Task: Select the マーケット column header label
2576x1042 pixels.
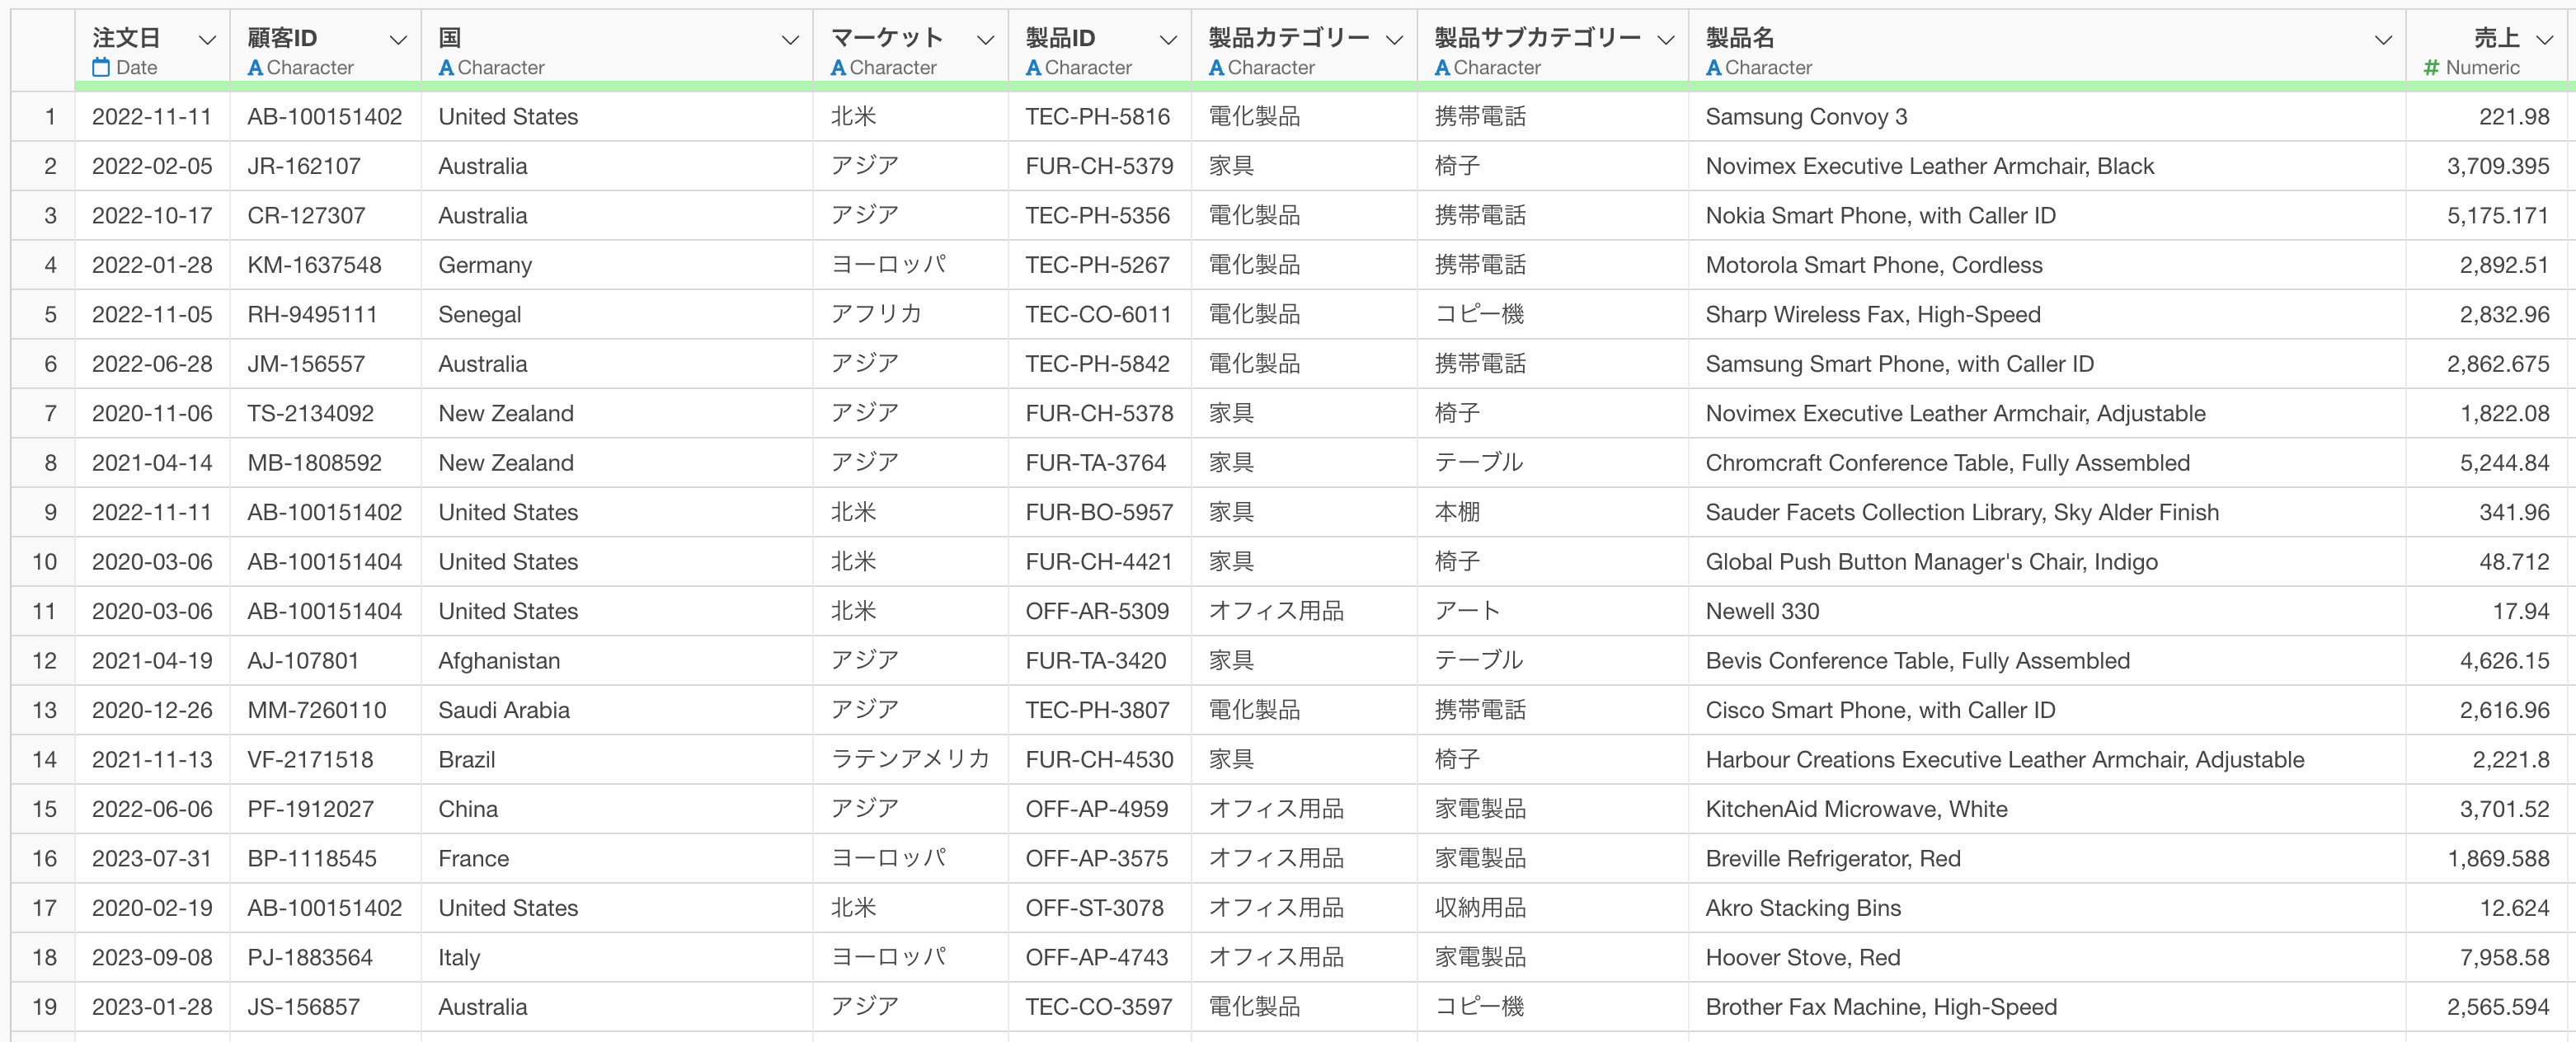Action: 887,38
